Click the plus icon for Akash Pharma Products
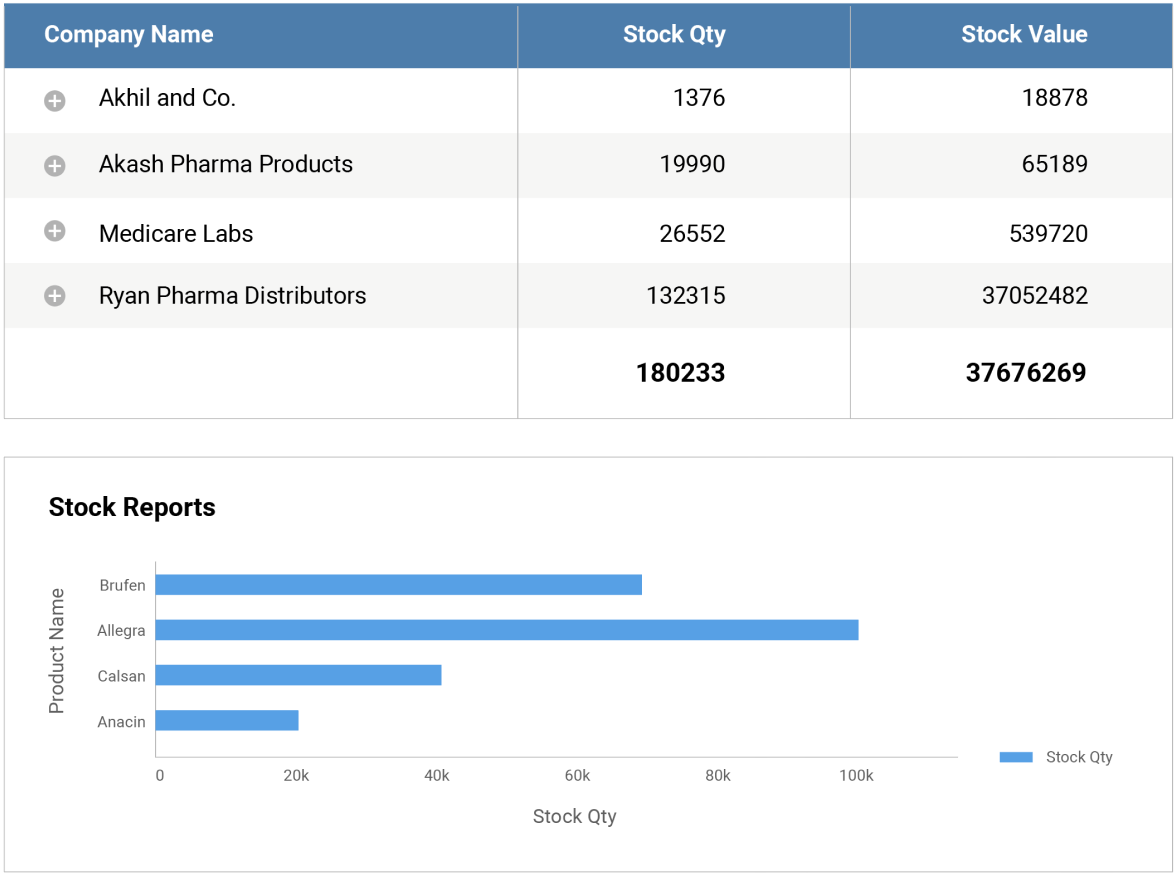 (54, 164)
